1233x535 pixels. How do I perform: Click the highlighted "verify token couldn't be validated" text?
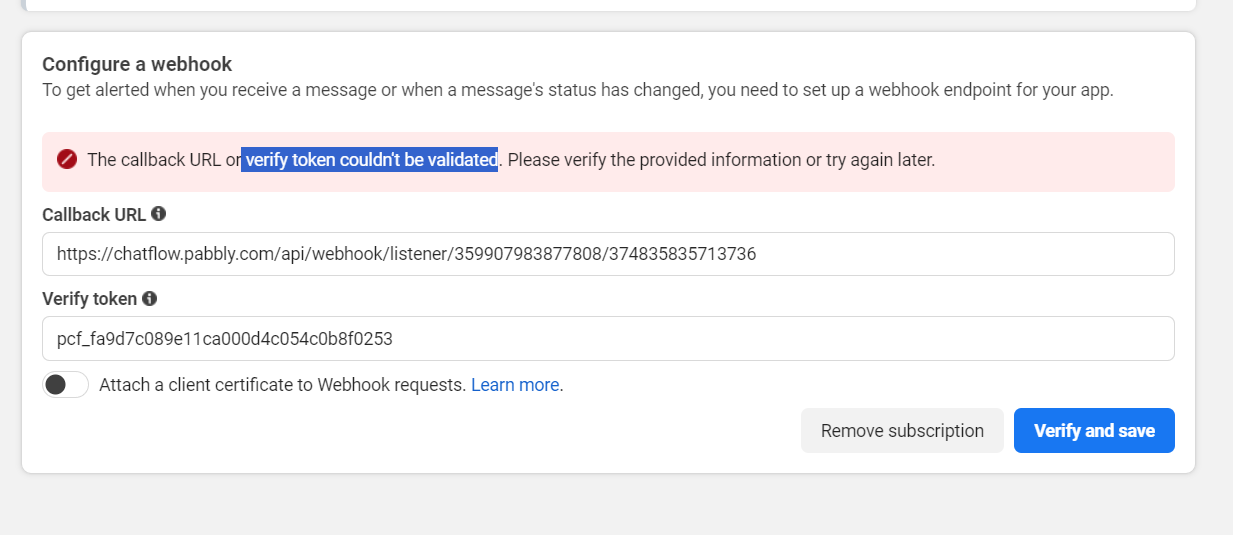click(370, 160)
